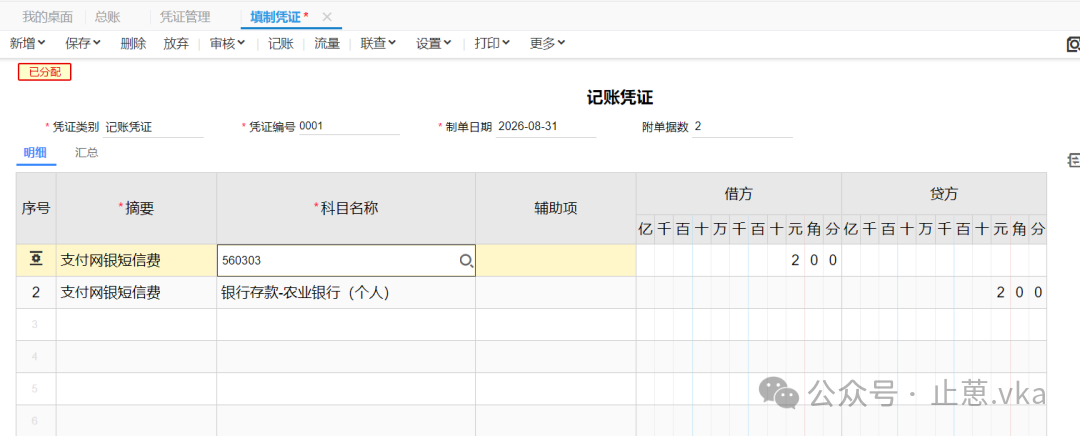Expand the 审核 dropdown
This screenshot has width=1080, height=436.
tap(227, 43)
